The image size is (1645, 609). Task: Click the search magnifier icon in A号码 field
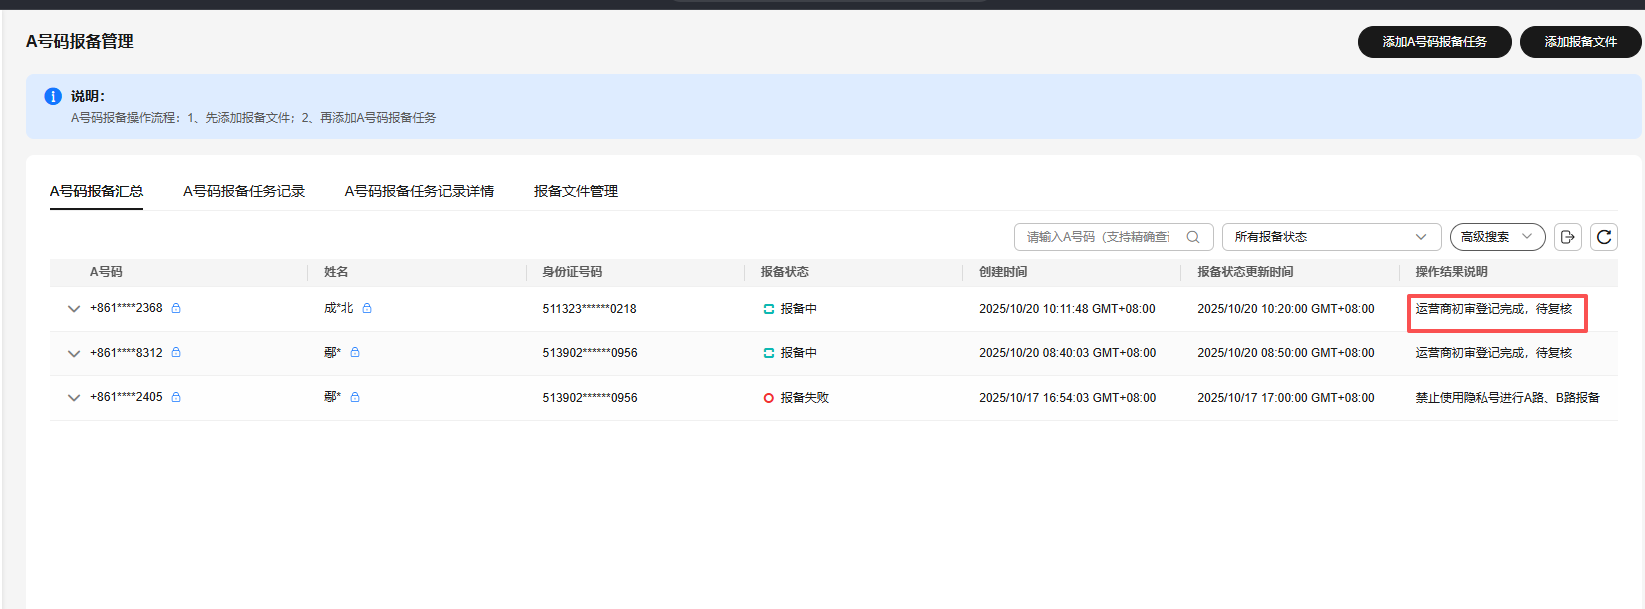1192,237
